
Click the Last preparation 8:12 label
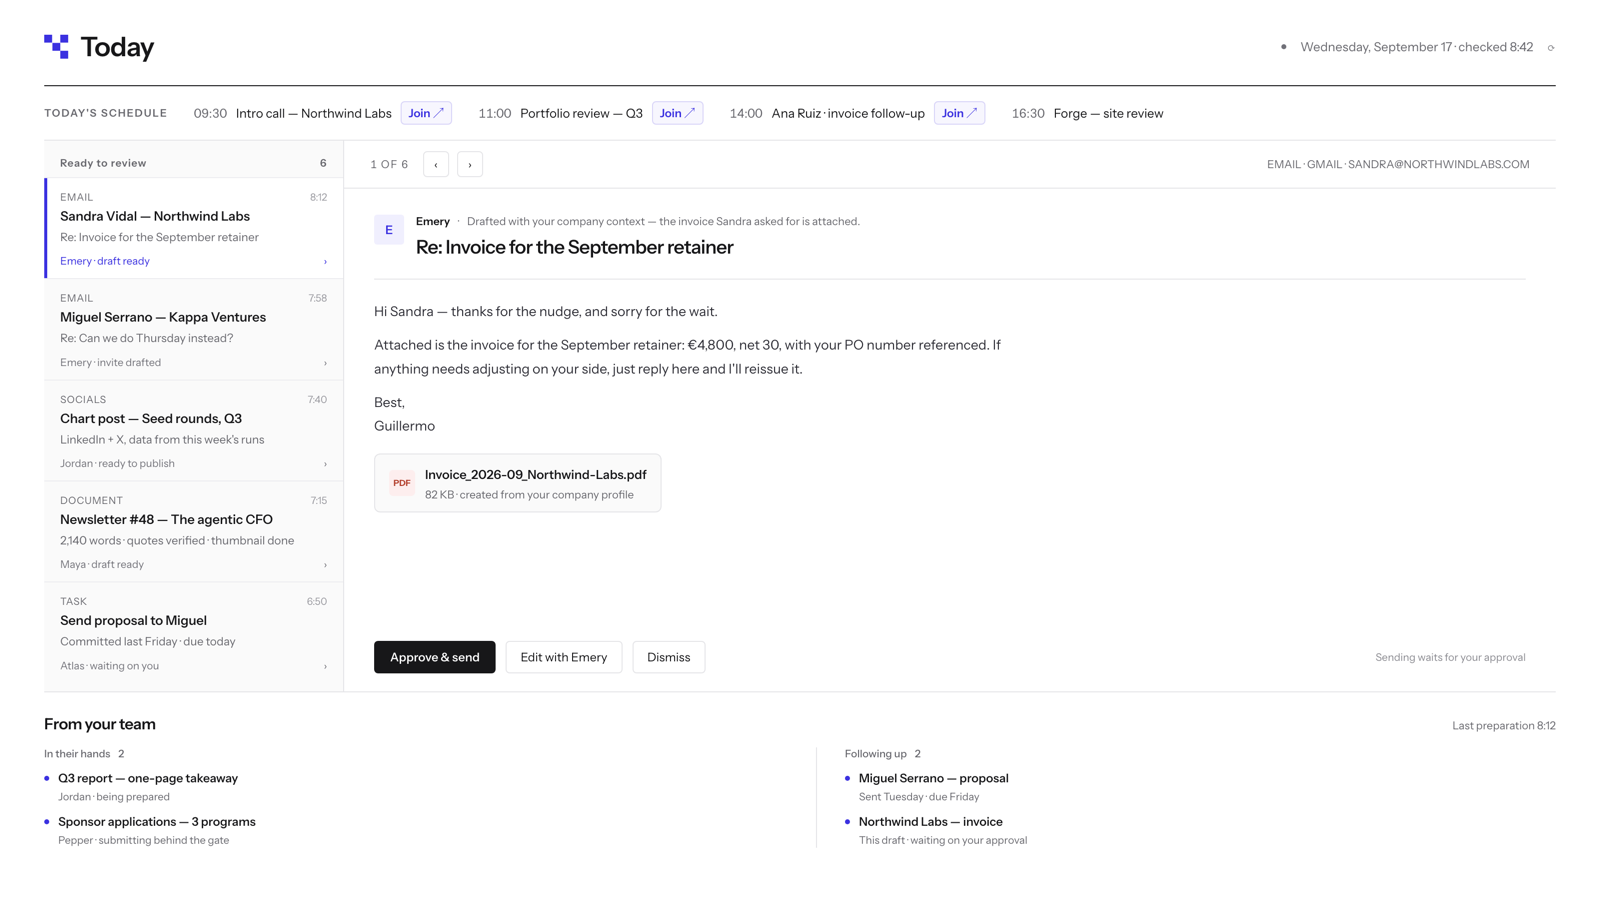1504,726
